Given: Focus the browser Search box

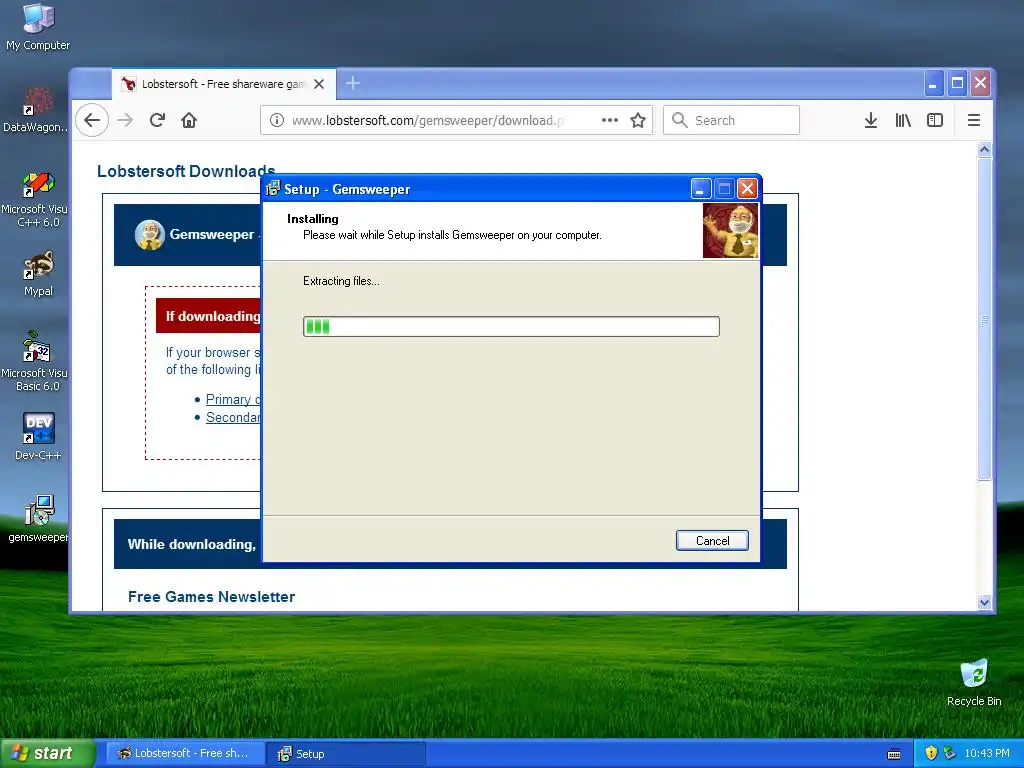Looking at the screenshot, I should pyautogui.click(x=731, y=120).
